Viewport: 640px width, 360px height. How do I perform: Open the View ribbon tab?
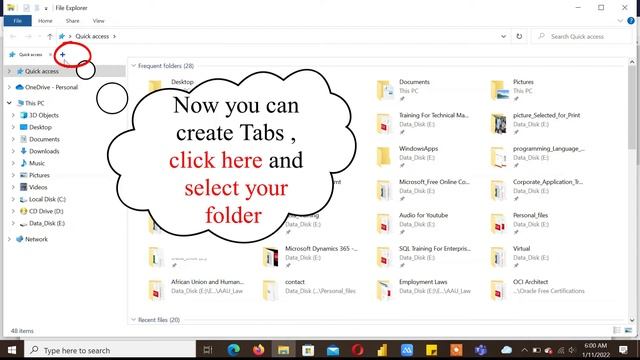[x=98, y=20]
